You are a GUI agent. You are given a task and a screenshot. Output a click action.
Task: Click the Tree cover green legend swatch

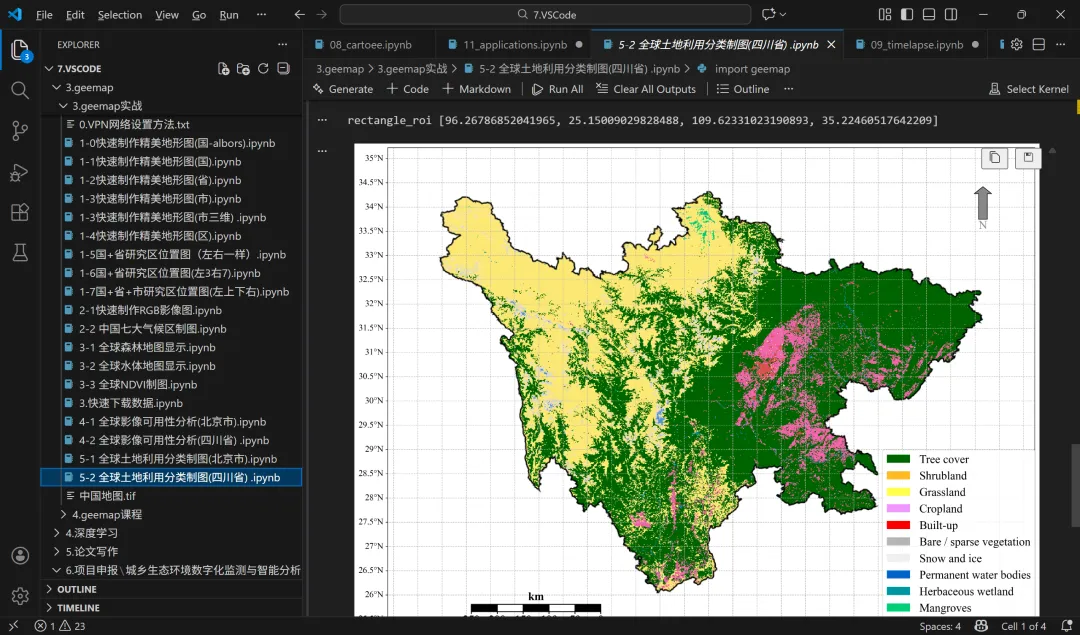tap(898, 460)
